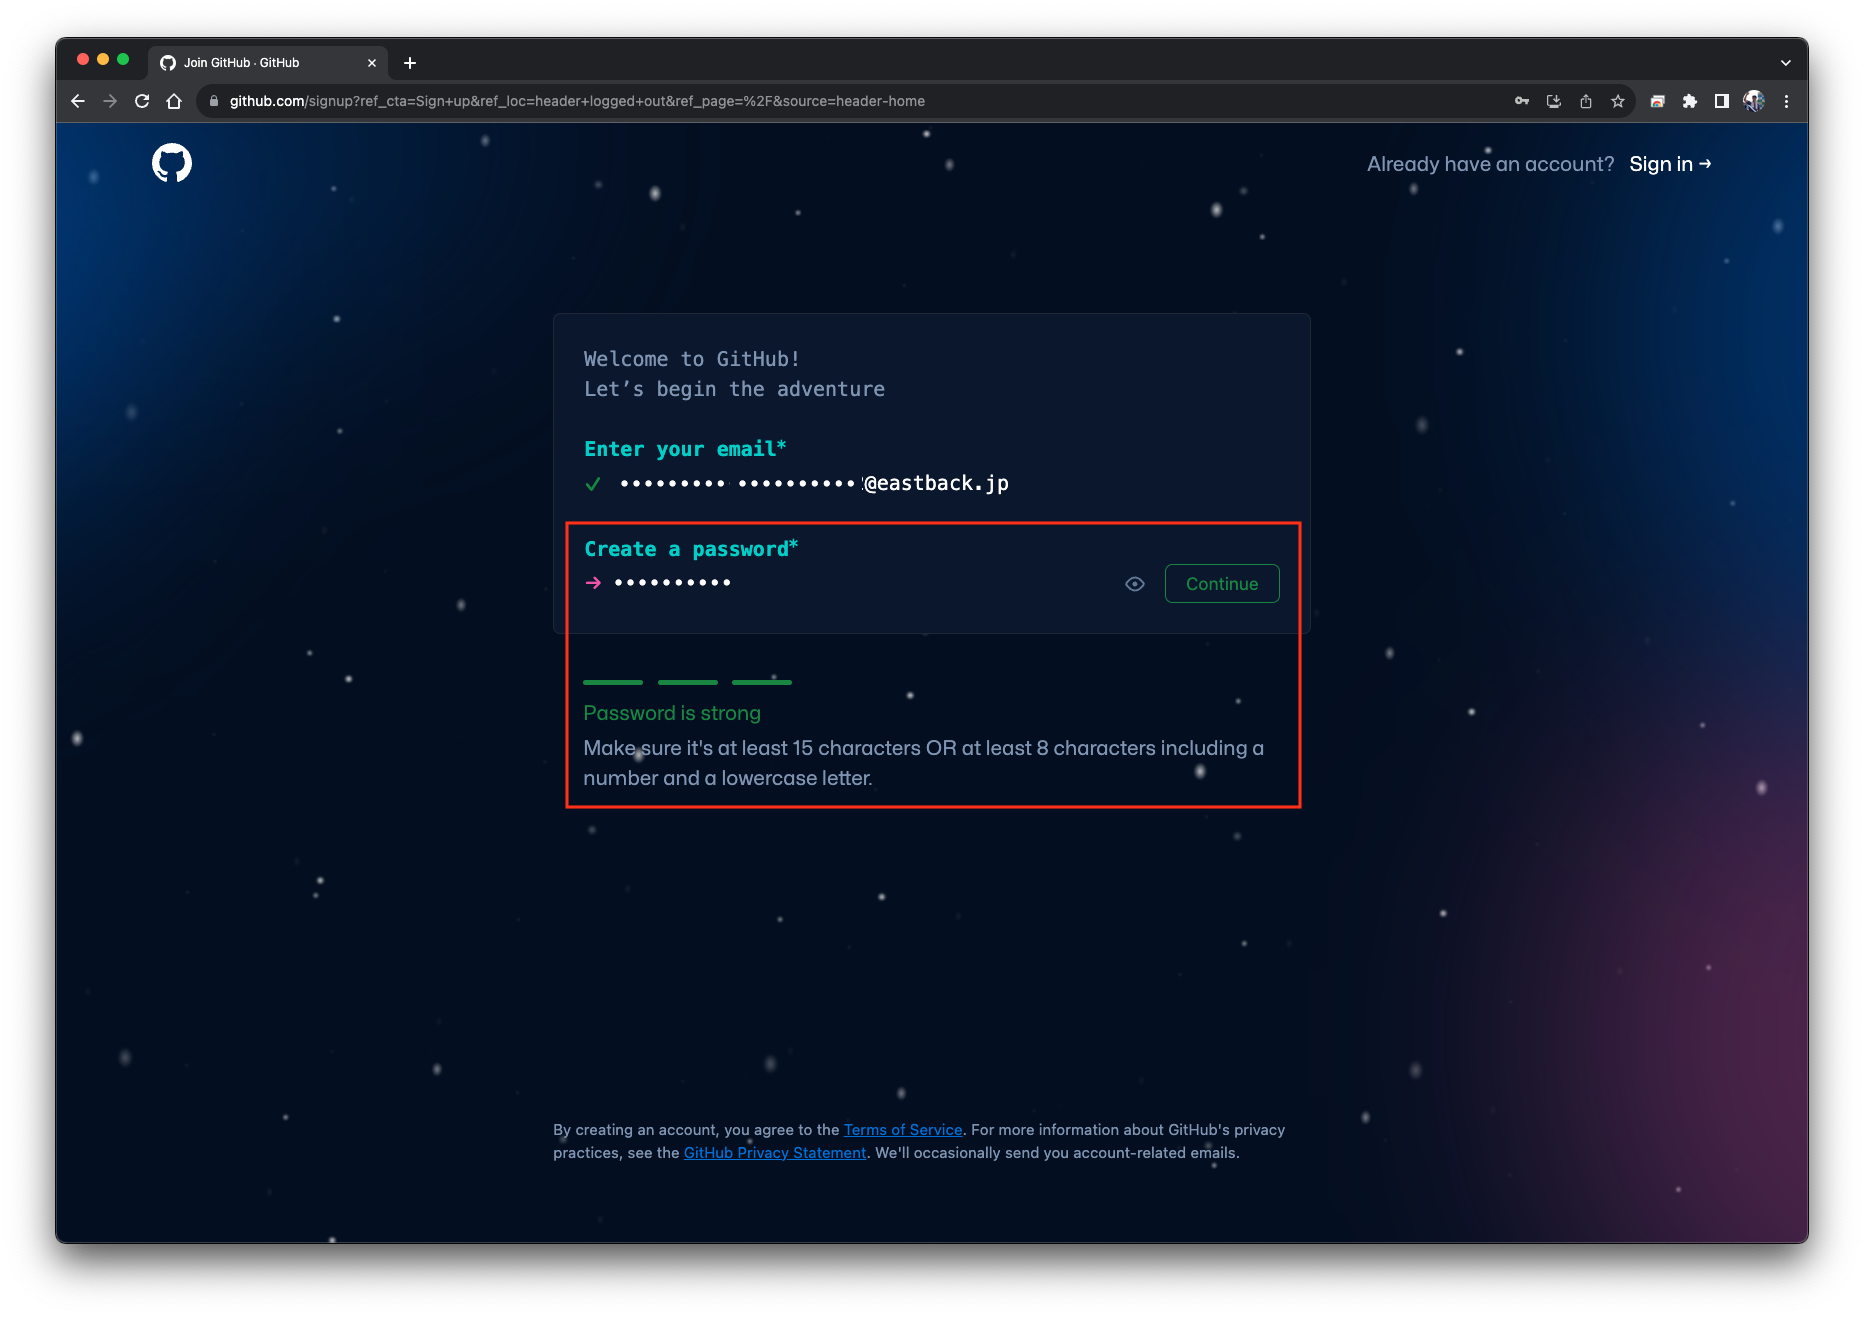The image size is (1864, 1317).
Task: Select the Join GitHub tab
Action: [x=267, y=63]
